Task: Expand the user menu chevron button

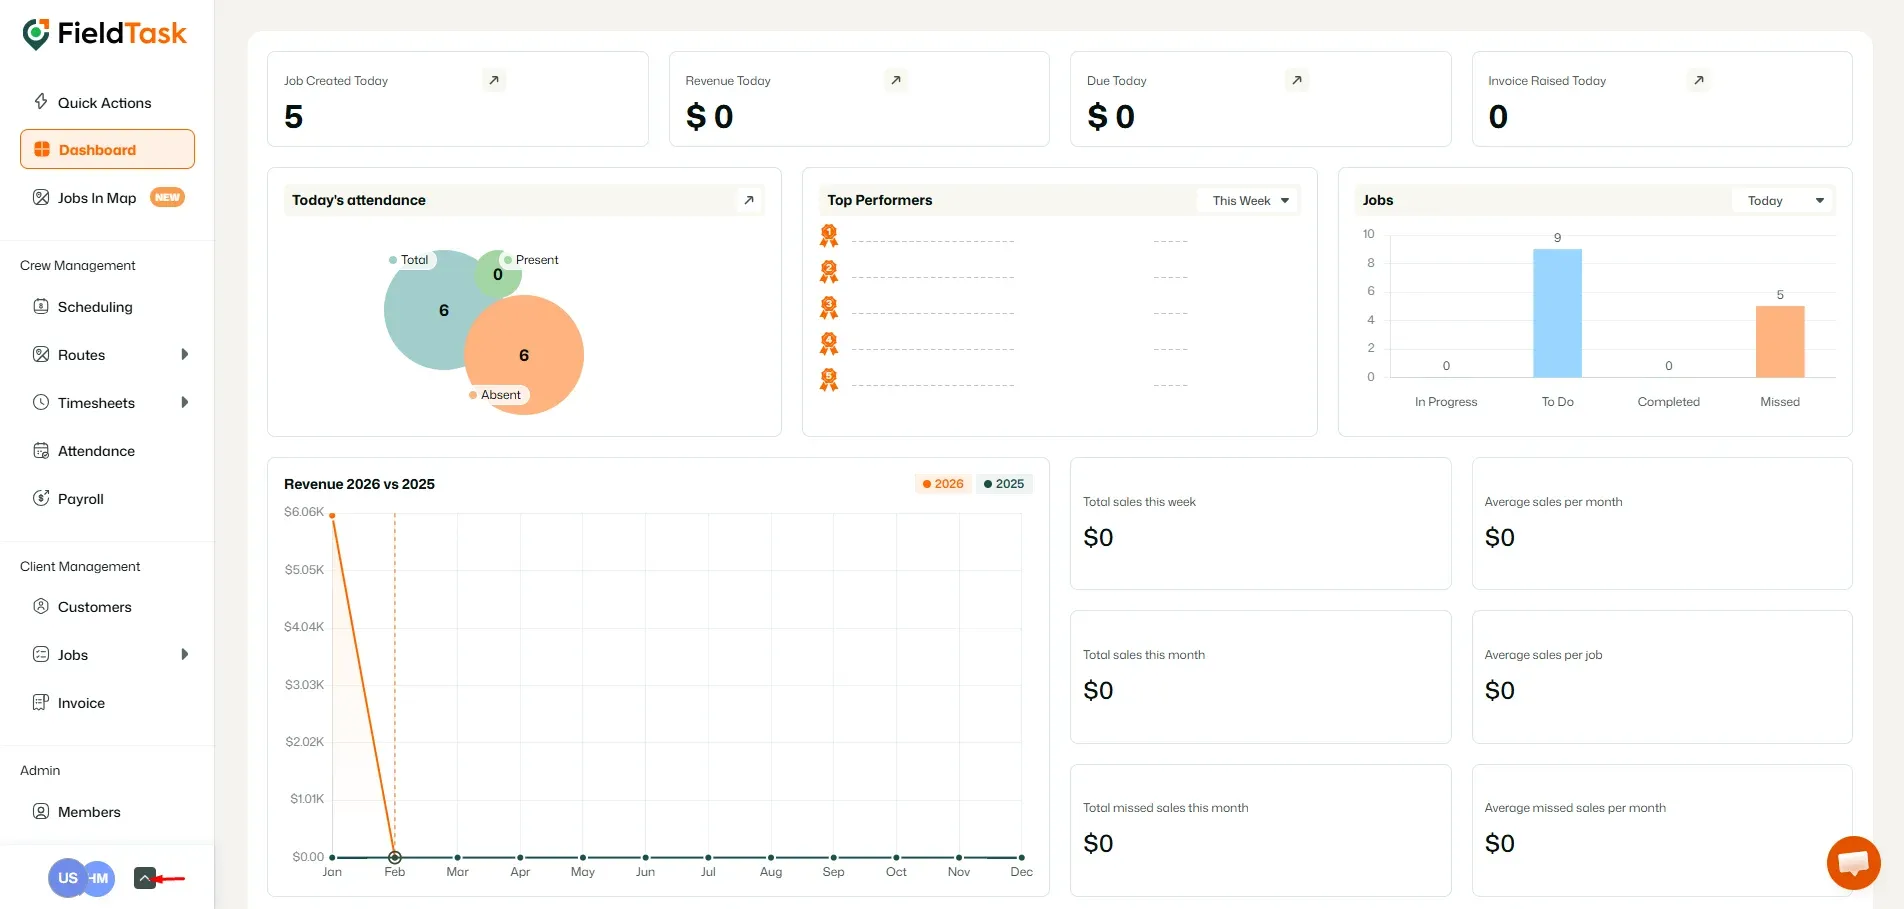Action: click(x=145, y=878)
